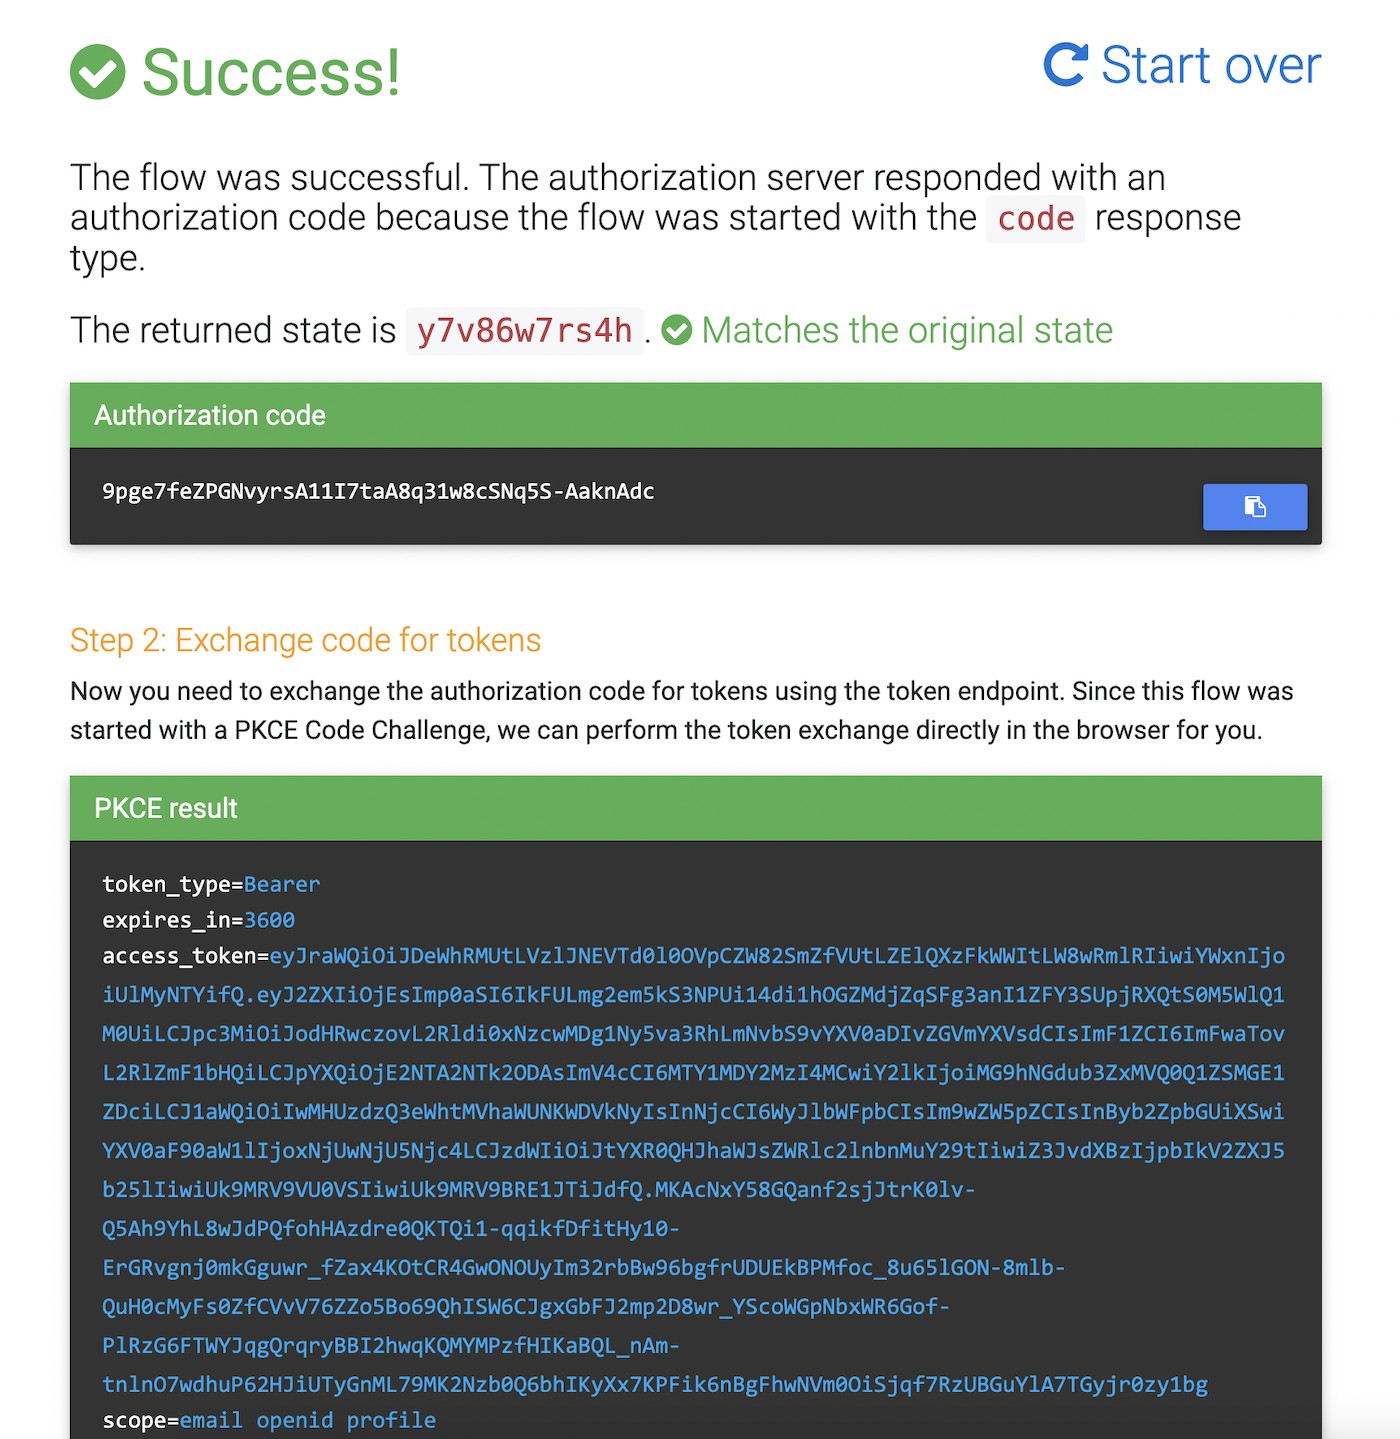Click the email scope value
Image resolution: width=1400 pixels, height=1439 pixels.
point(211,1421)
